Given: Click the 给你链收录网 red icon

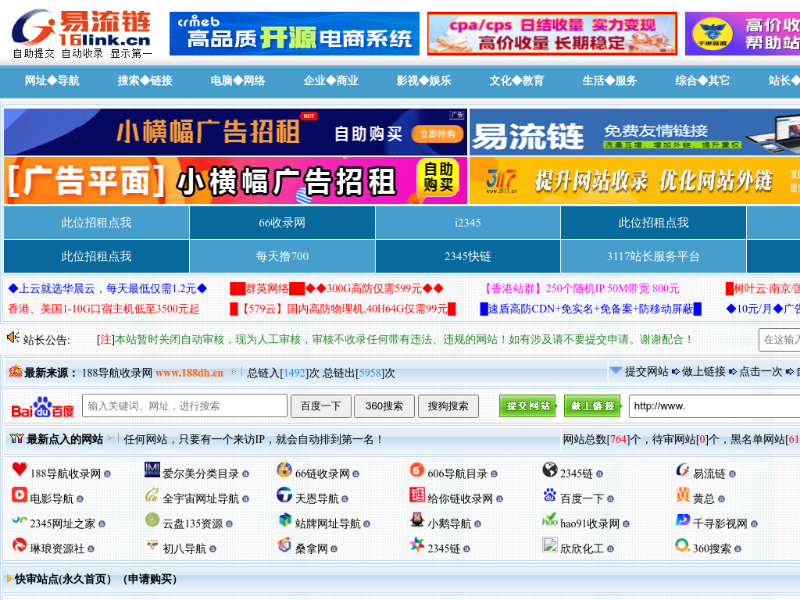Looking at the screenshot, I should (417, 494).
